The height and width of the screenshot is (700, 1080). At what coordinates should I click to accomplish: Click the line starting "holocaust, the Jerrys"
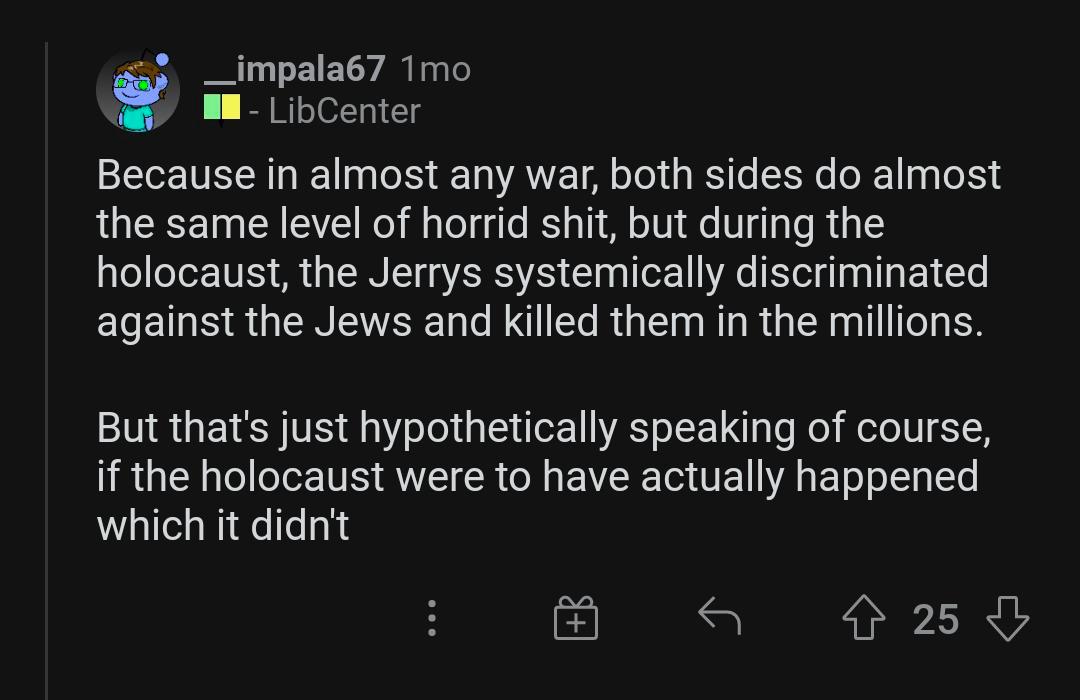pyautogui.click(x=542, y=272)
